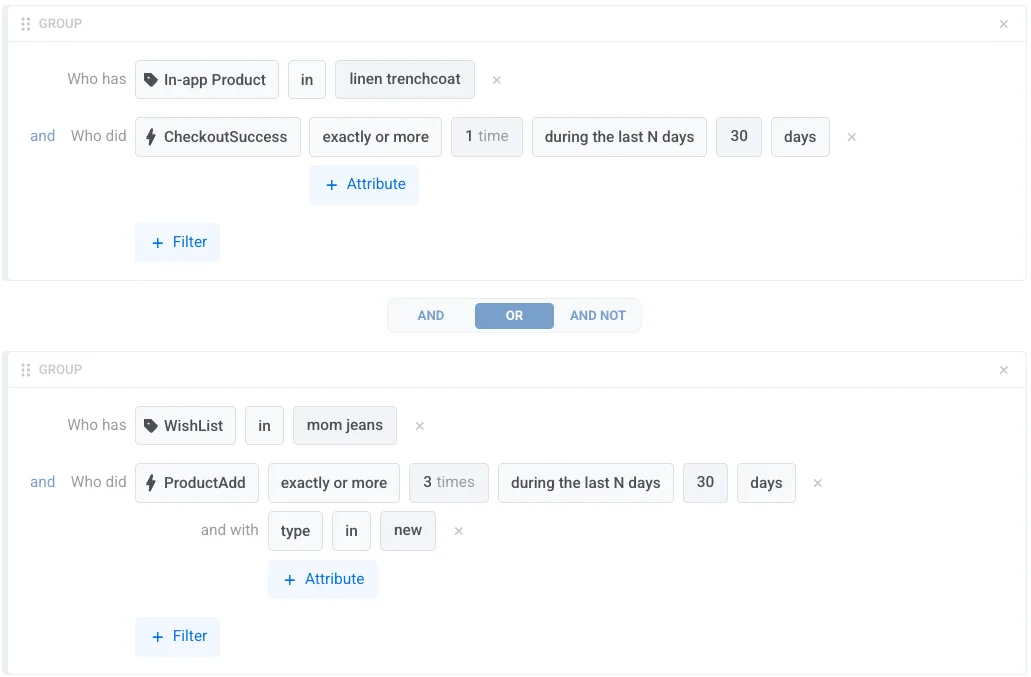
Task: Open the CheckoutSuccess event selector
Action: (x=218, y=137)
